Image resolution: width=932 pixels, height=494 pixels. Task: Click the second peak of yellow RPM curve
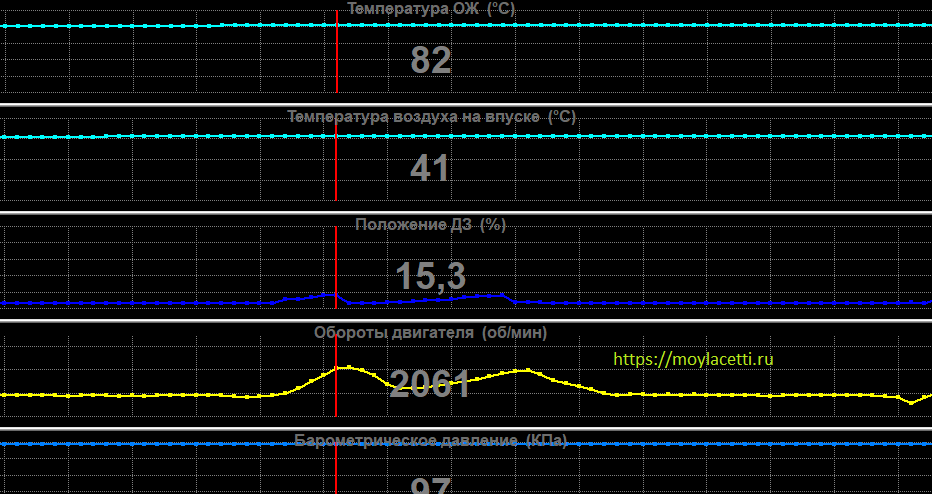pyautogui.click(x=521, y=370)
